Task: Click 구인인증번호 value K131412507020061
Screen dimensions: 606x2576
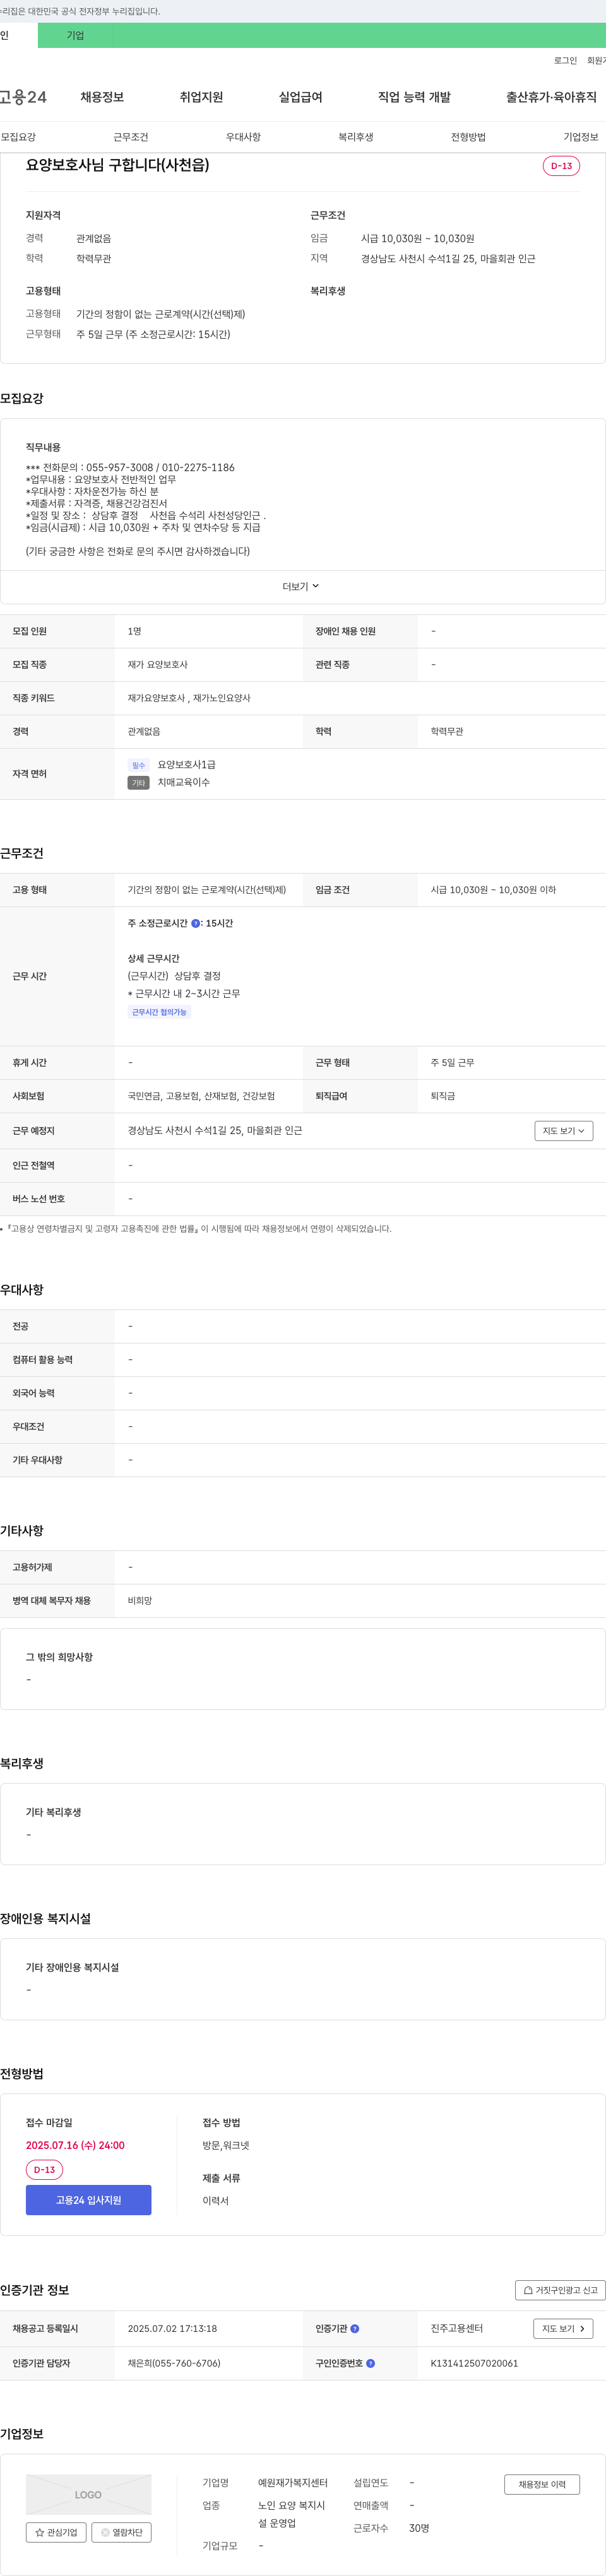Action: 474,2363
